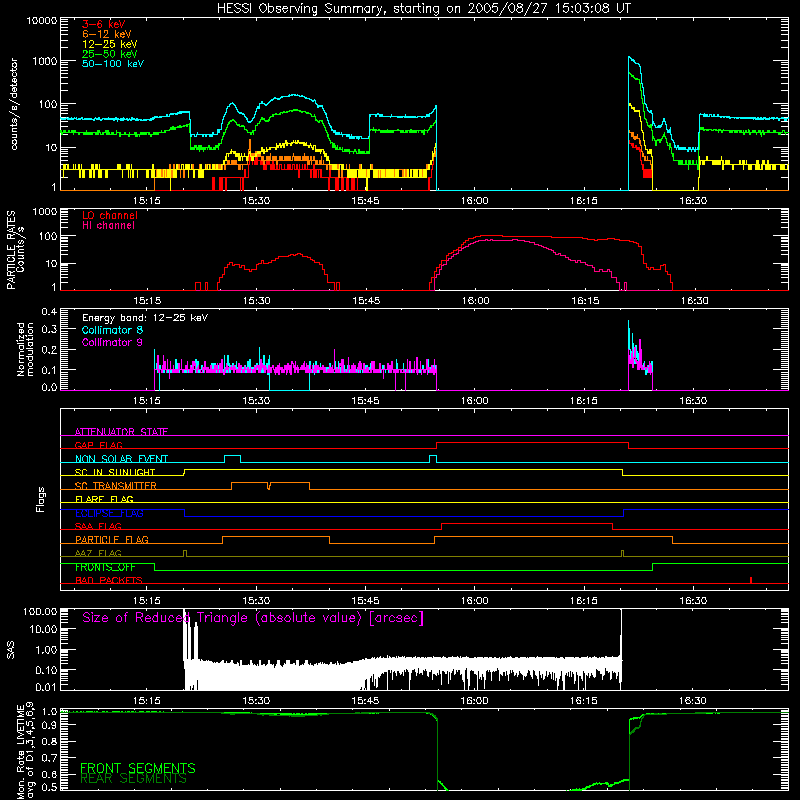Select the 25-50 keV legend label
Viewport: 800px width, 800px height.
110,54
